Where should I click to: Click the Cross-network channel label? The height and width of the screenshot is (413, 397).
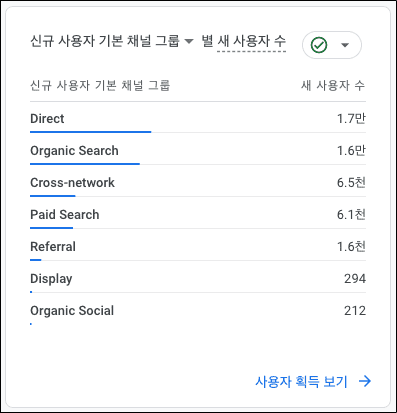(x=72, y=183)
